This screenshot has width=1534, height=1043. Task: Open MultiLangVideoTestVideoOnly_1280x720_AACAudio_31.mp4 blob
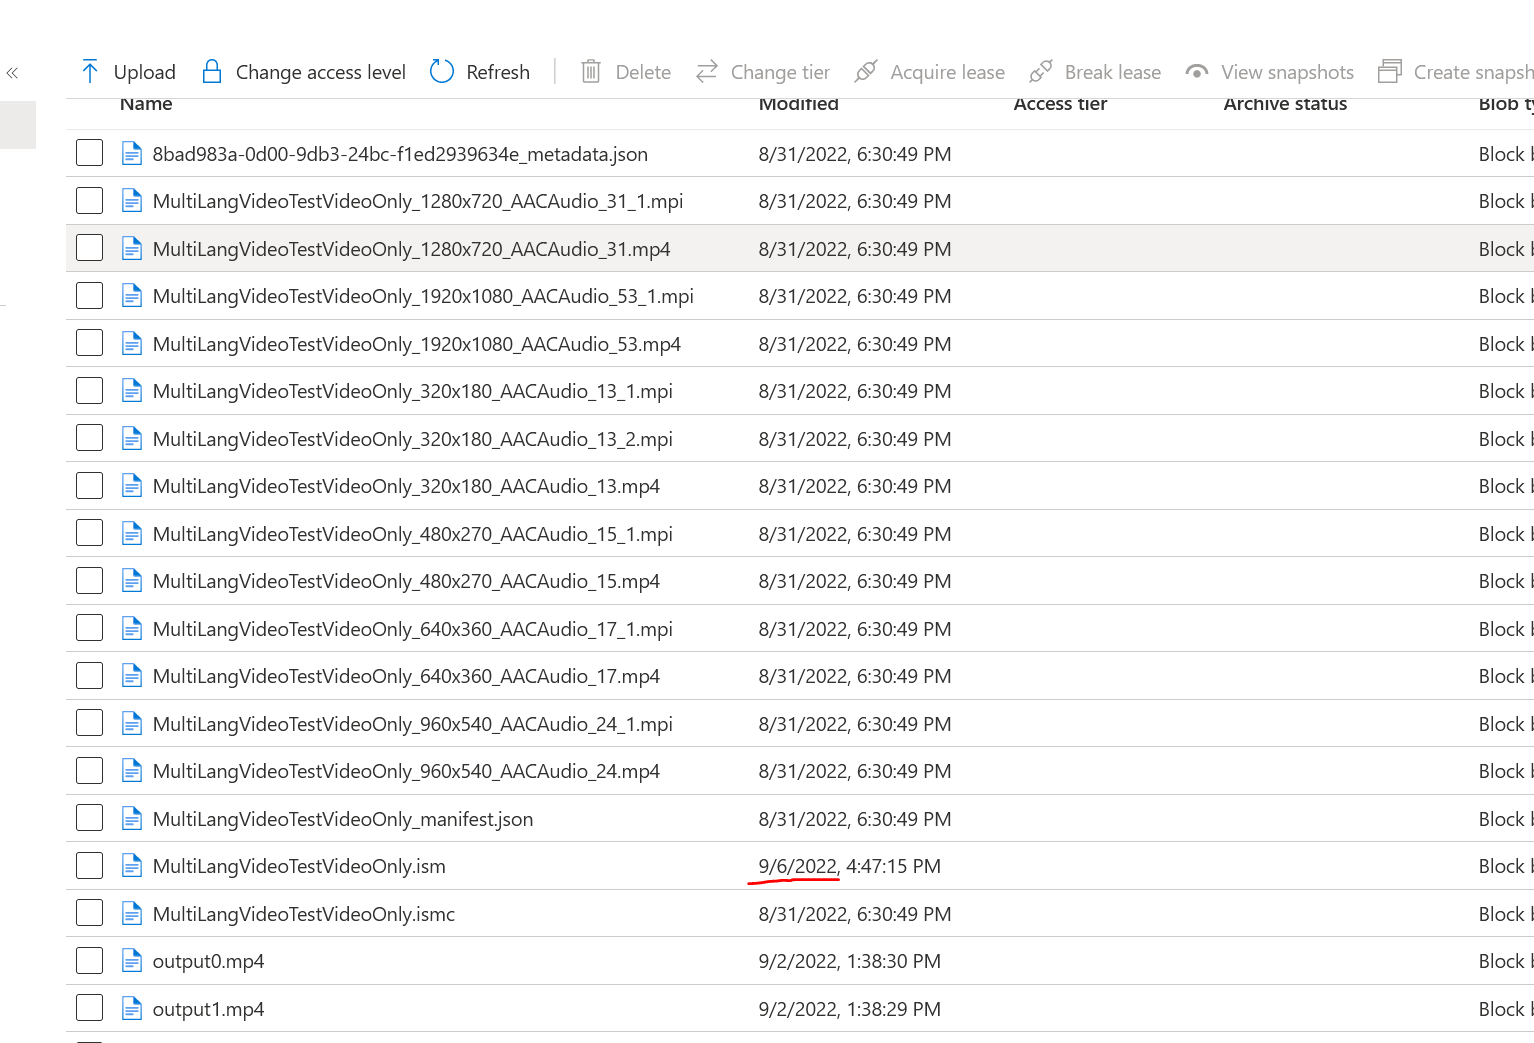pyautogui.click(x=411, y=249)
